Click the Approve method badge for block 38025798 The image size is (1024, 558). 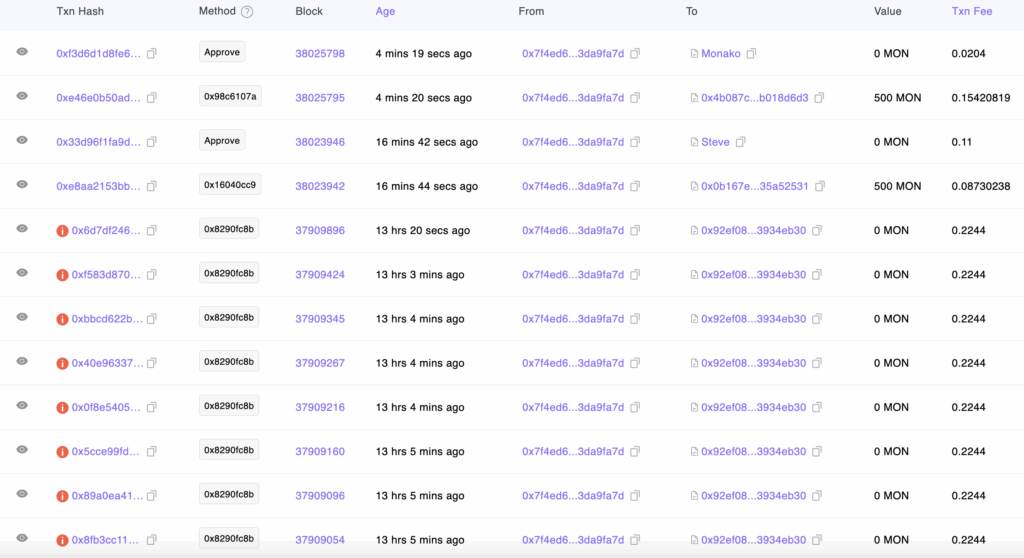222,53
